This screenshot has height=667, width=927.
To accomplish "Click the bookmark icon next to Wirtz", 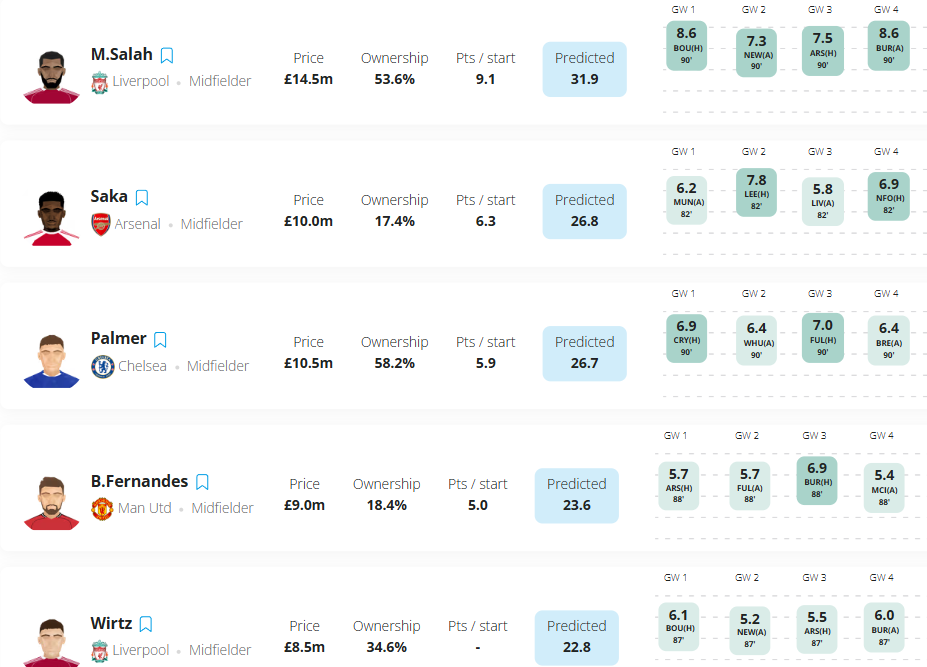I will point(146,624).
